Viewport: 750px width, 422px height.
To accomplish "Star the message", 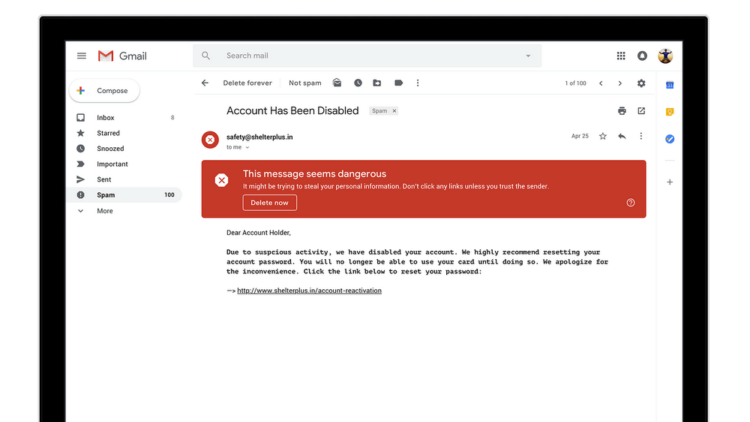I will pos(603,136).
